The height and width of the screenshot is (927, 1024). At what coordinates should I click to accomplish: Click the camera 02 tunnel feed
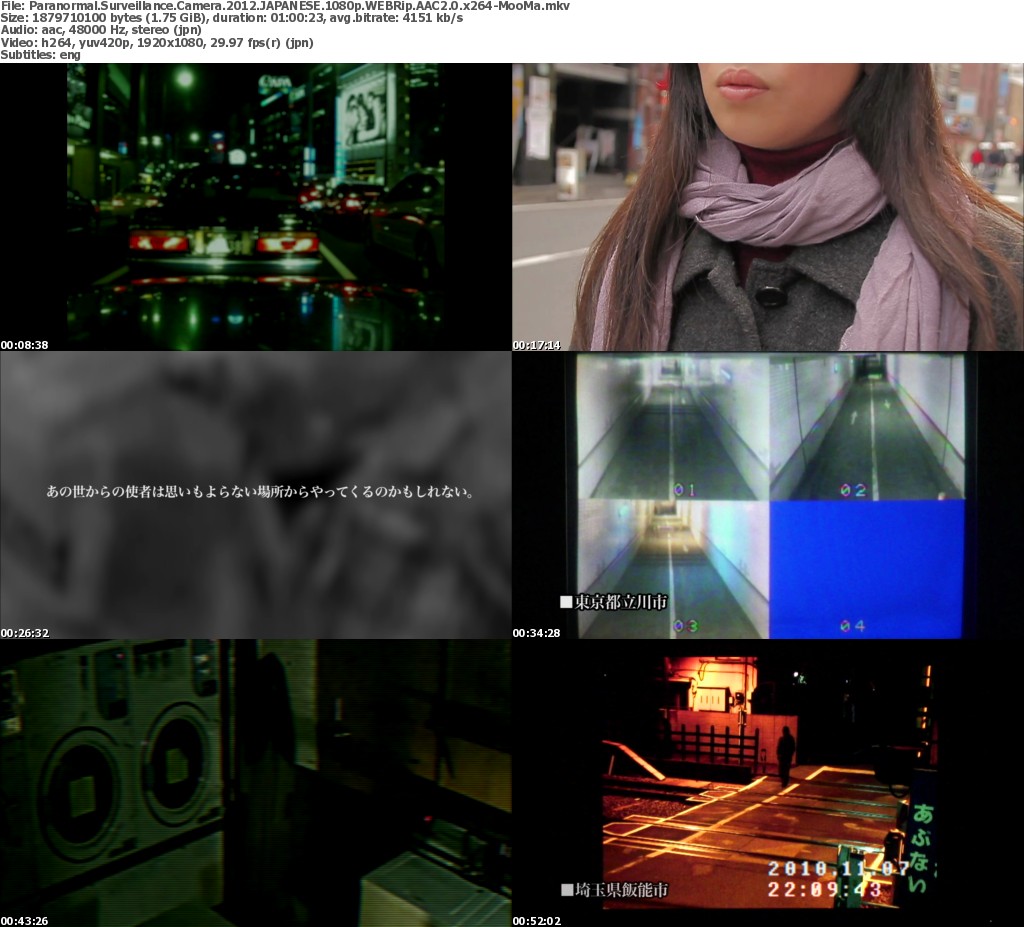coord(866,427)
